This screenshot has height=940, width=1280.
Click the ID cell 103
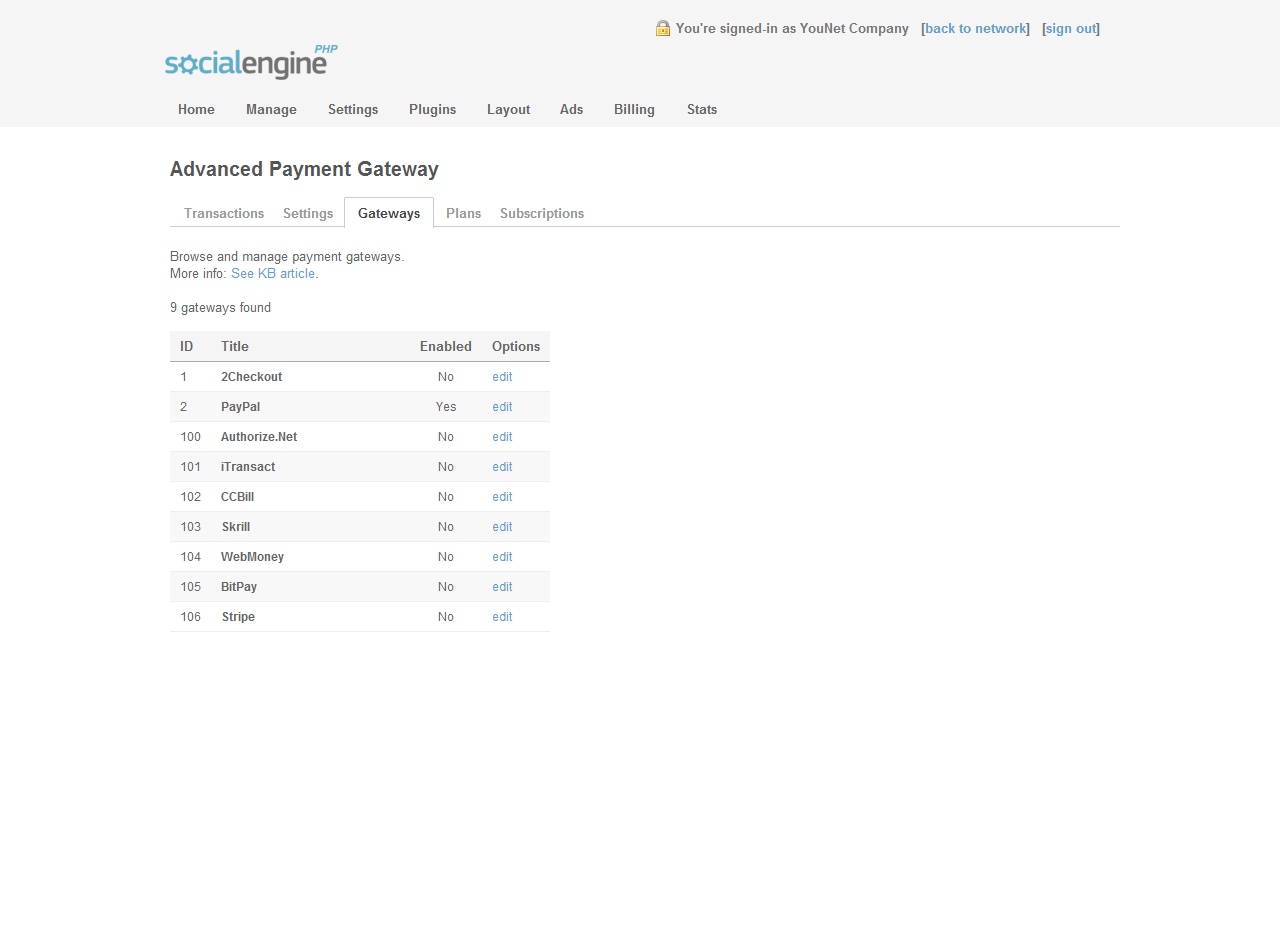191,527
